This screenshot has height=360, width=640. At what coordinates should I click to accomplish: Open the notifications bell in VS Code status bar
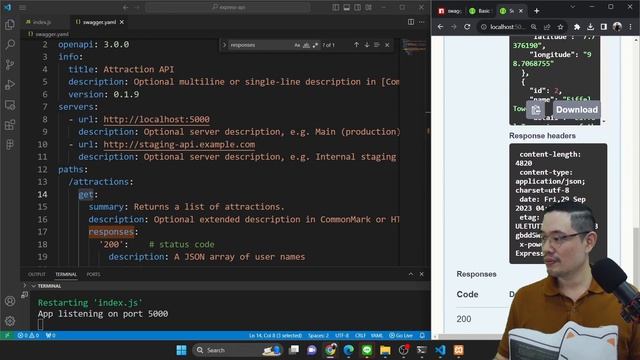[x=422, y=336]
